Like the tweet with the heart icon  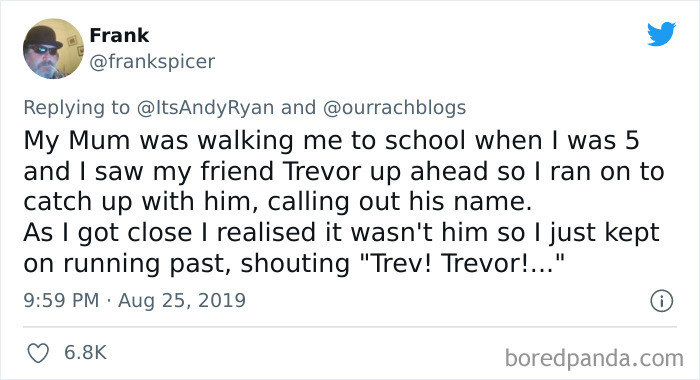tap(38, 353)
